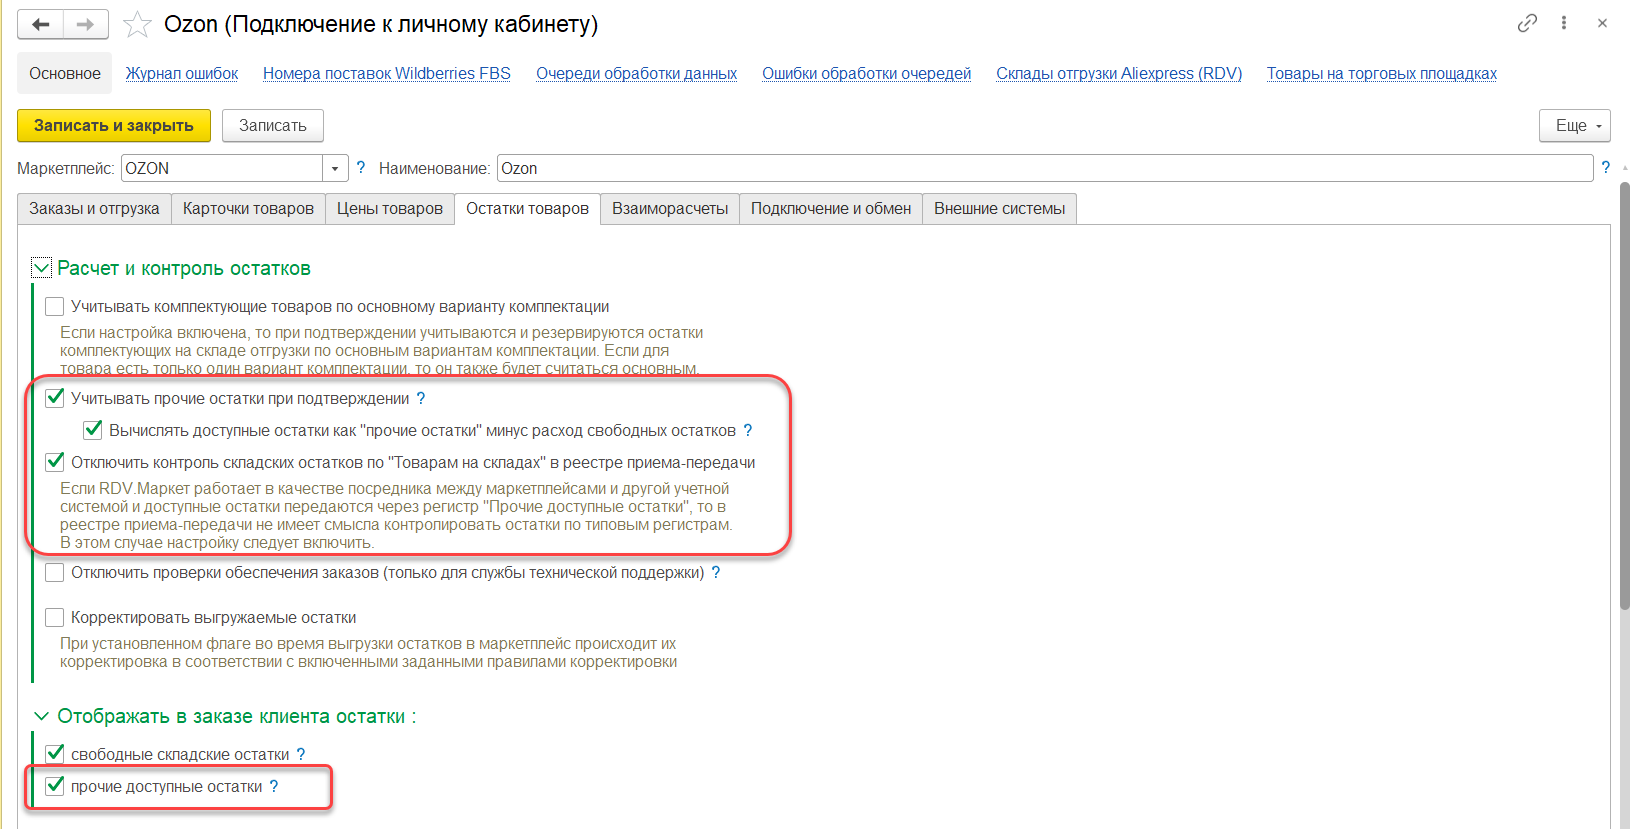Image resolution: width=1635 pixels, height=829 pixels.
Task: Show help for Учитывать прочие остатки при подтверждении
Action: [421, 398]
